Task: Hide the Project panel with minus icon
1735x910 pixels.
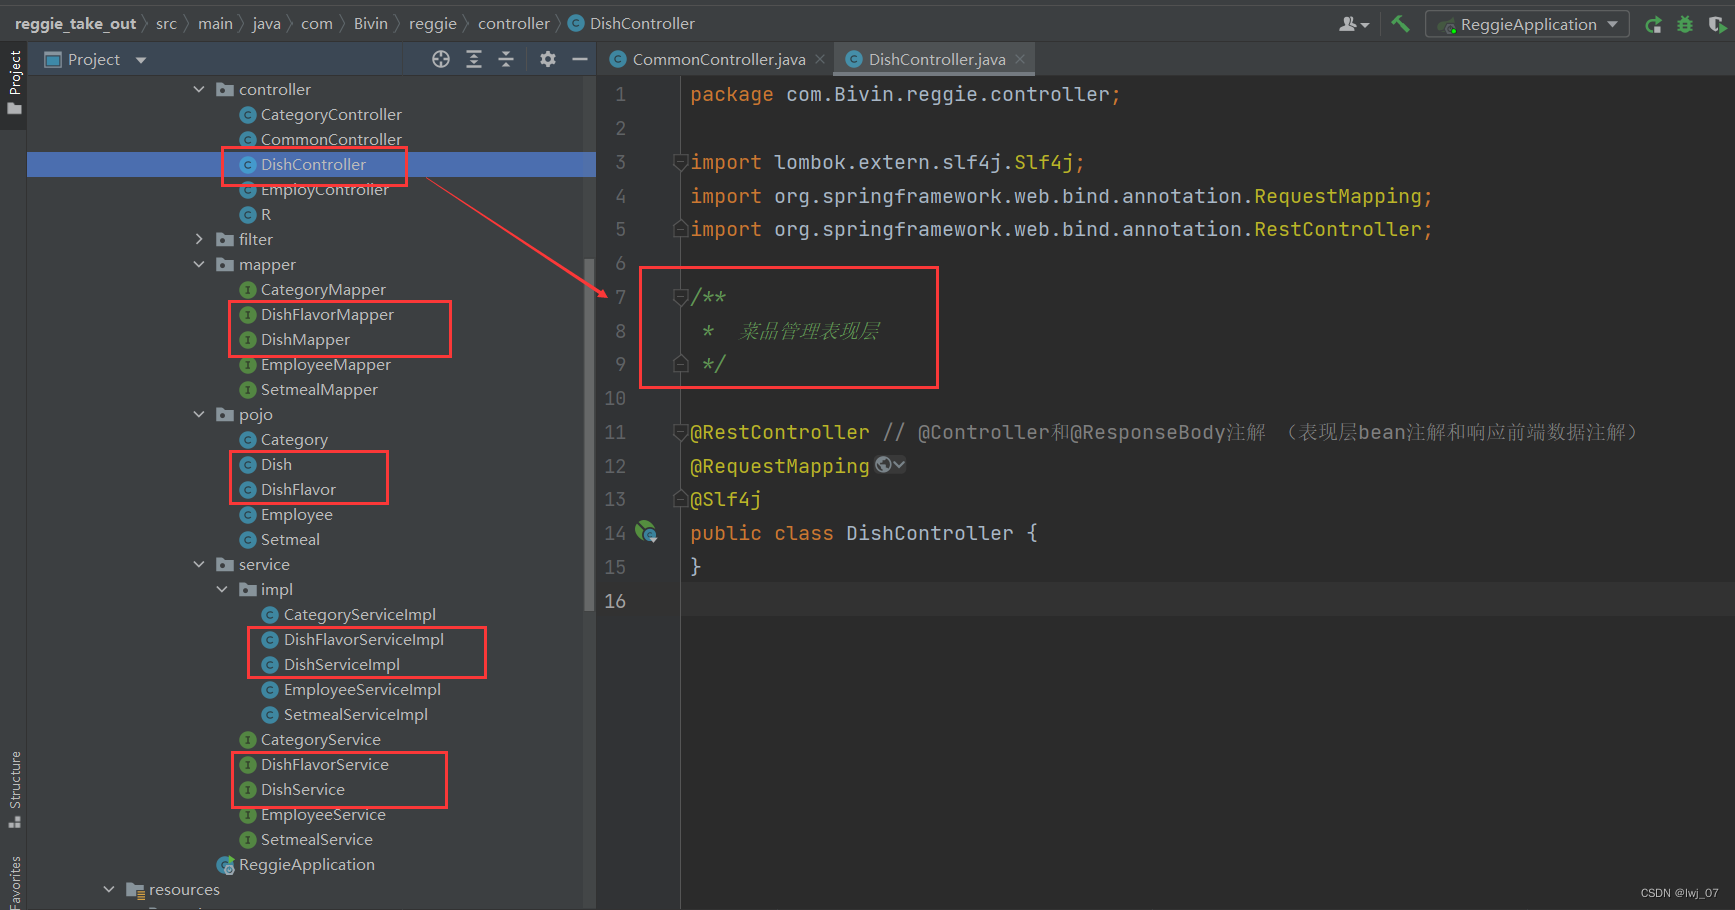Action: (579, 59)
